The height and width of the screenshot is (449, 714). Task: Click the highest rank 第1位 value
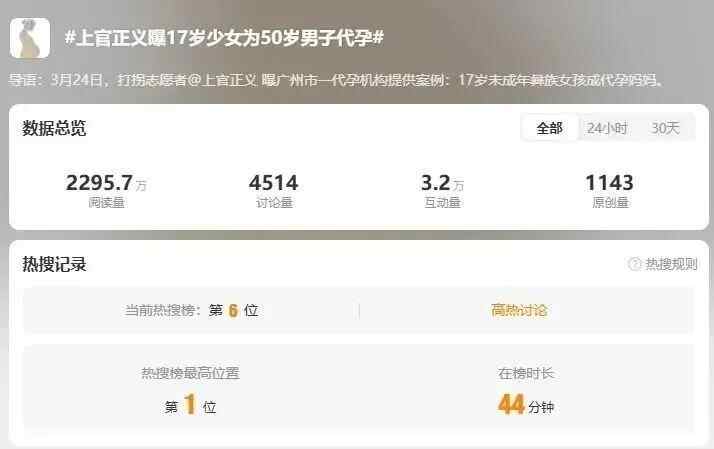pos(190,405)
